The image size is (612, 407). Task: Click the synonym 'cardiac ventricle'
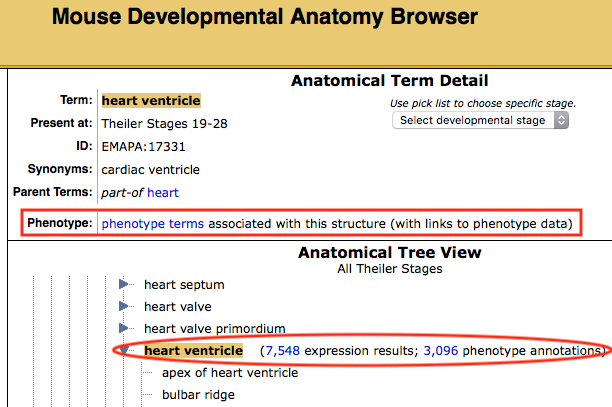151,170
